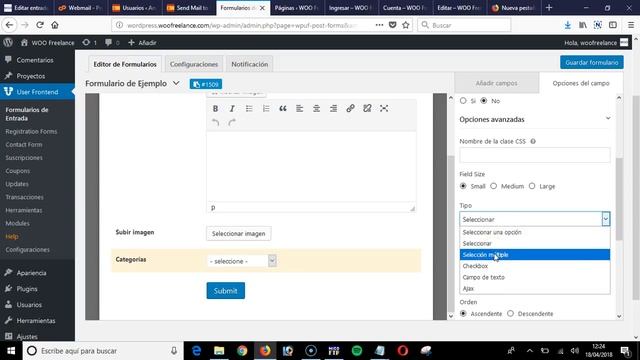Expand form title dropdown chevron
This screenshot has height=360, width=640.
(x=176, y=83)
